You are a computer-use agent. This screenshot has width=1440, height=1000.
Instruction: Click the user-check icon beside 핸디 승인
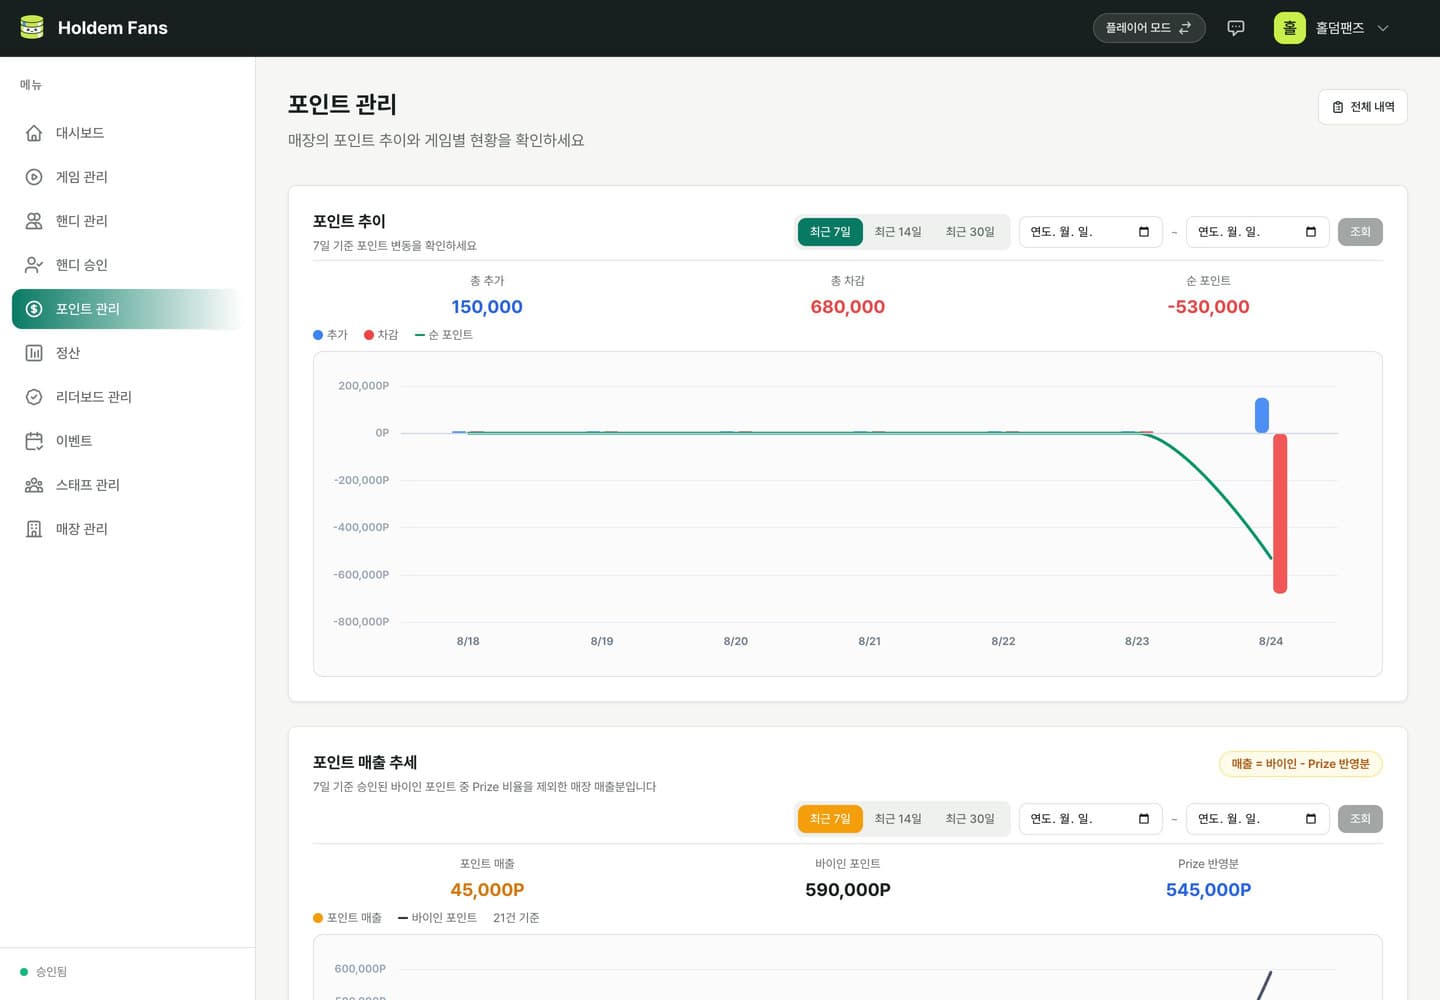pos(34,265)
